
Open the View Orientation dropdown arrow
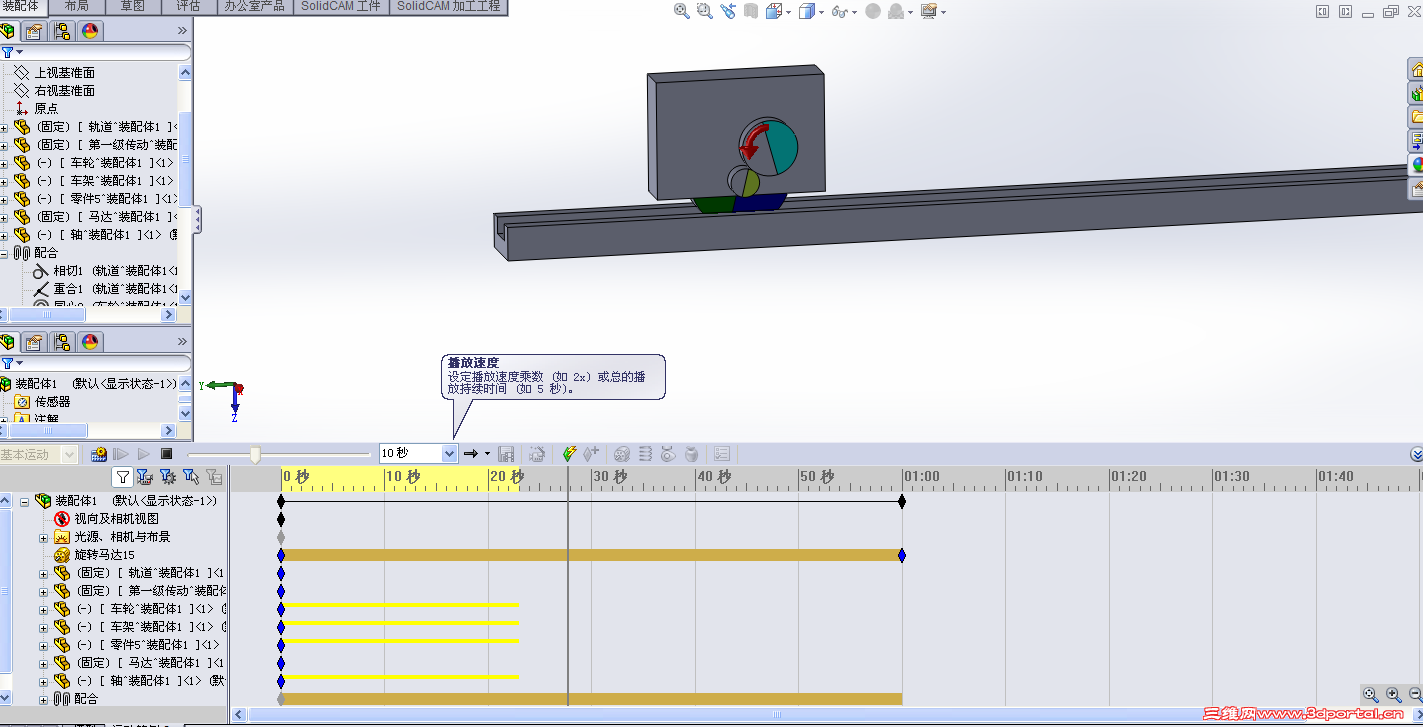[x=788, y=12]
